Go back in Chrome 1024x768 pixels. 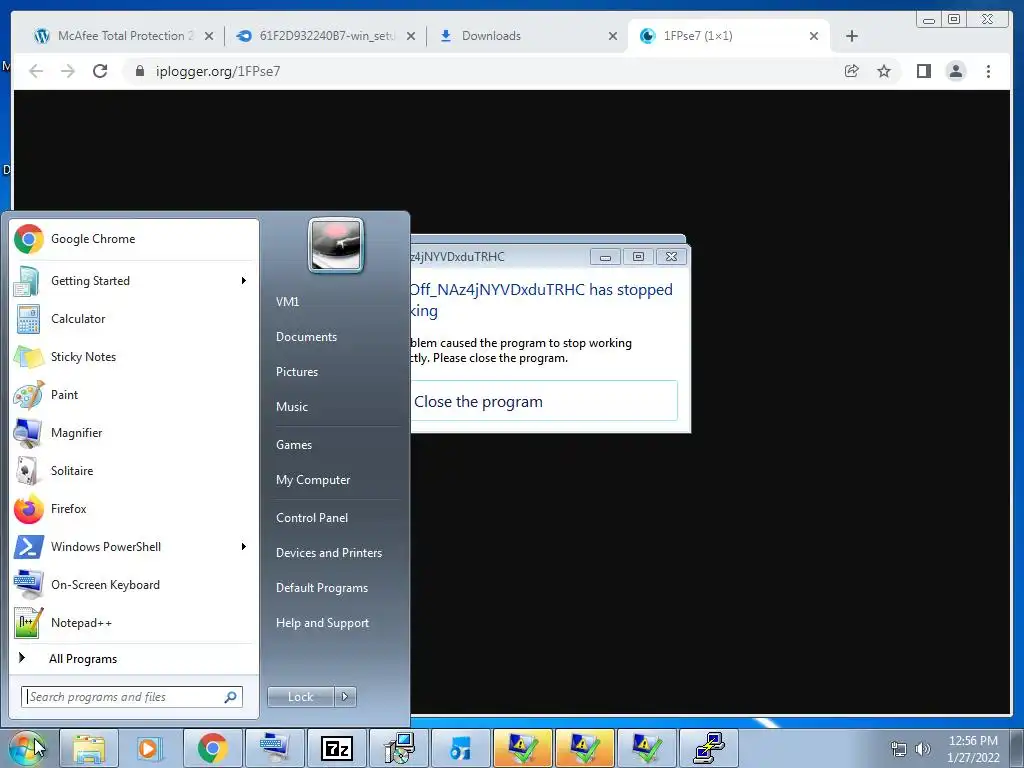point(36,71)
